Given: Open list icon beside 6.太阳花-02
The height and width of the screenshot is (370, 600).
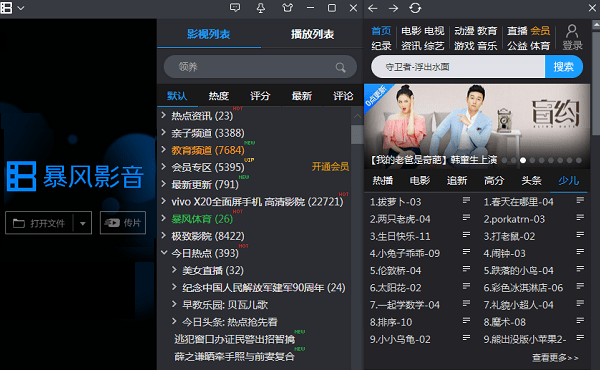Looking at the screenshot, I should 466,286.
